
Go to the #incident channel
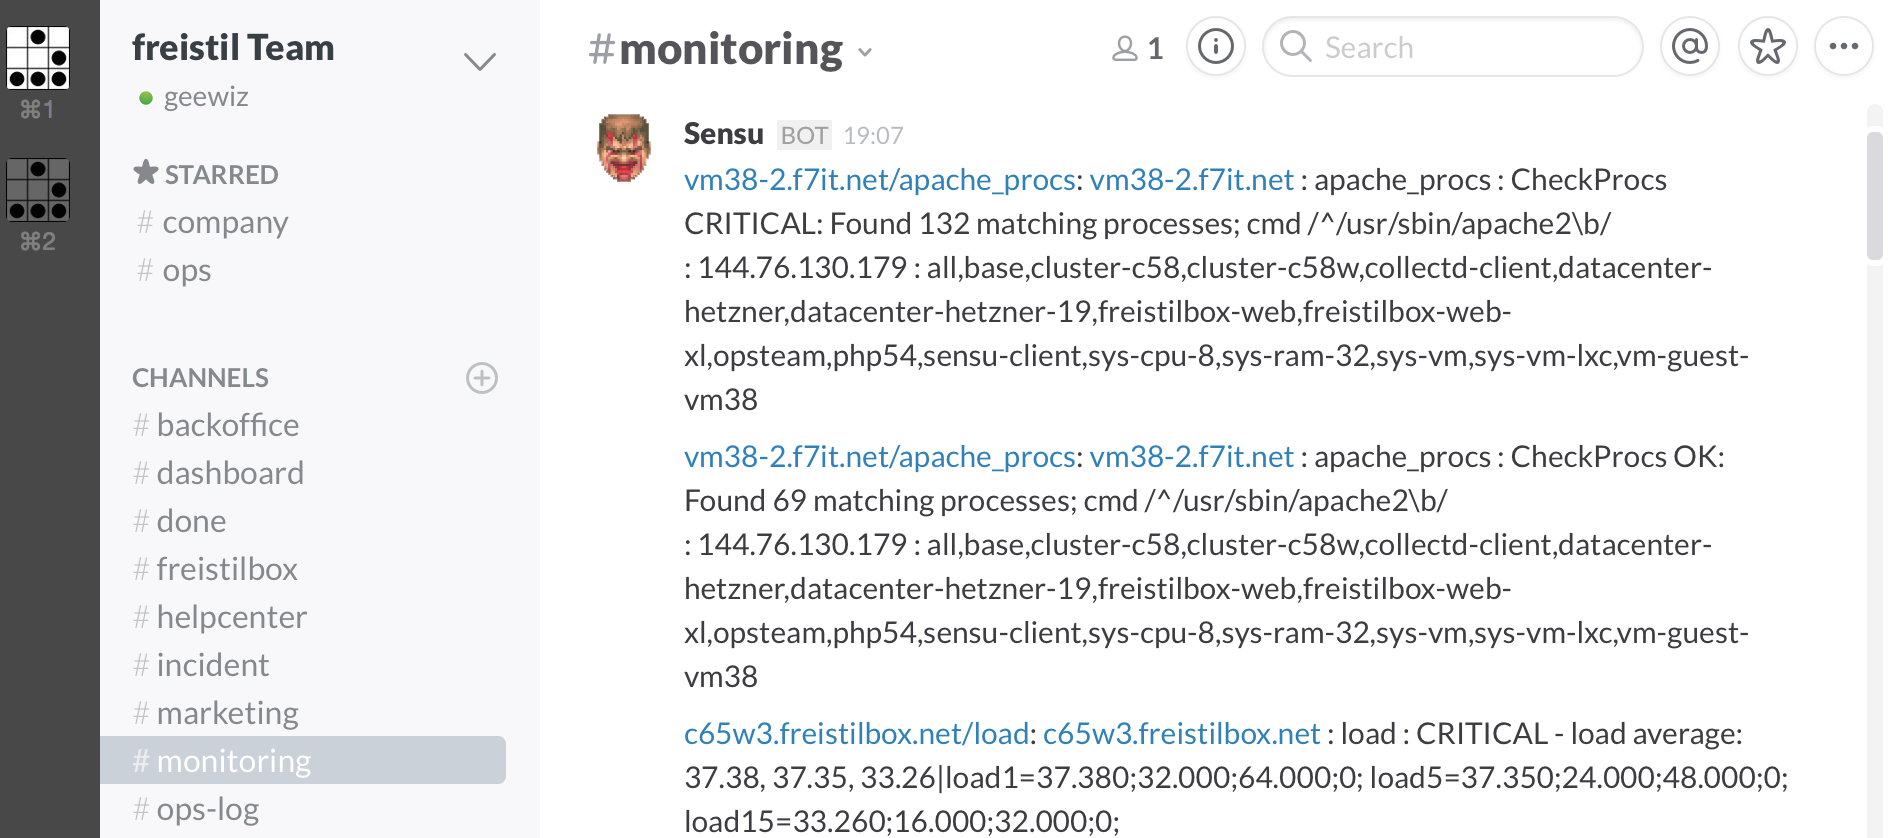tap(212, 665)
